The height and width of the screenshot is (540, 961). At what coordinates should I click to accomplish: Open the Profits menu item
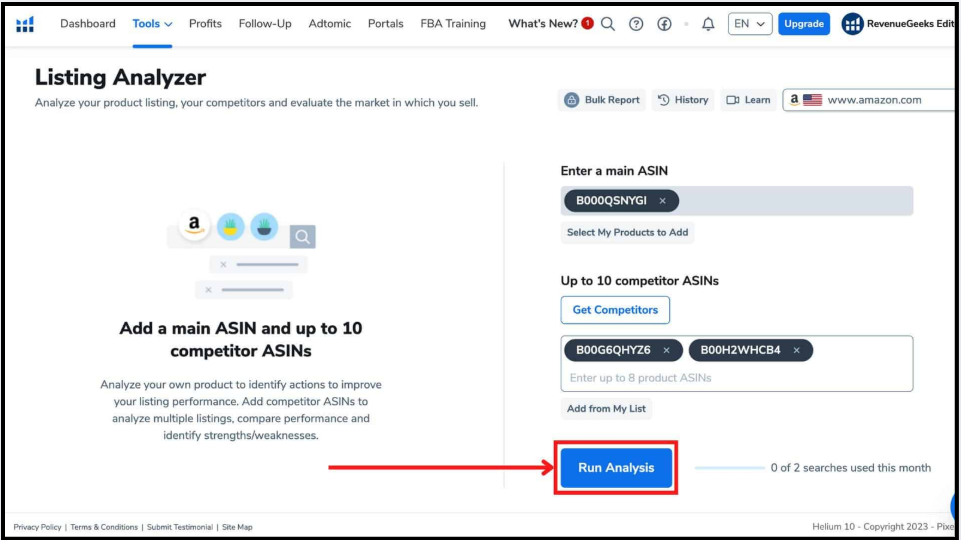(x=205, y=24)
